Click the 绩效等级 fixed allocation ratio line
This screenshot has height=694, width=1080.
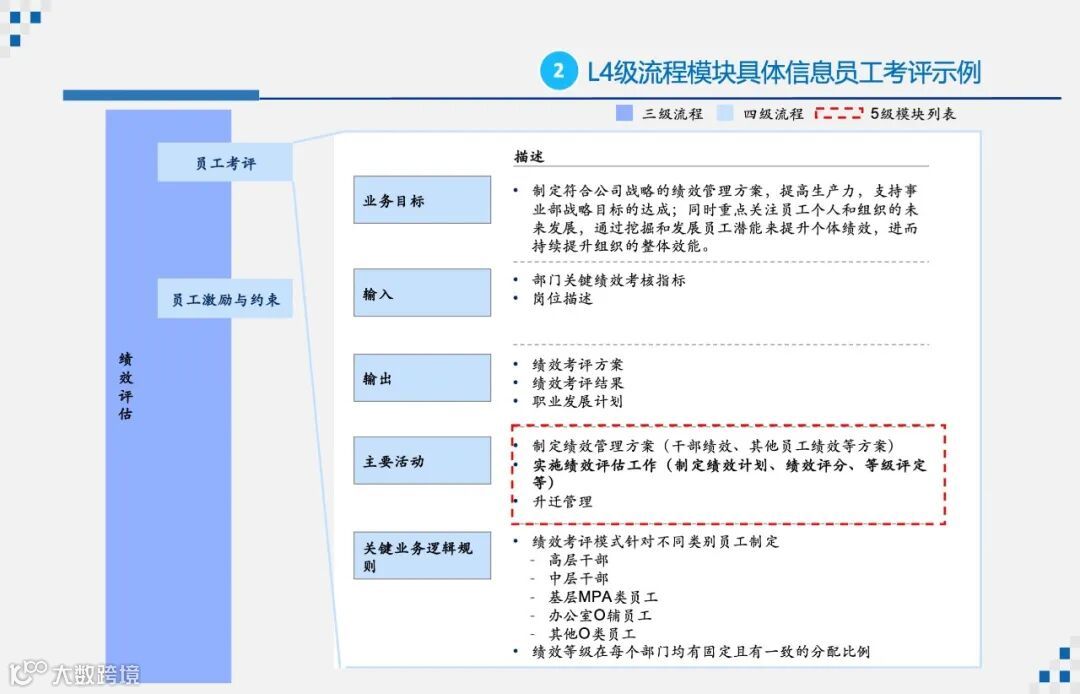tap(701, 651)
